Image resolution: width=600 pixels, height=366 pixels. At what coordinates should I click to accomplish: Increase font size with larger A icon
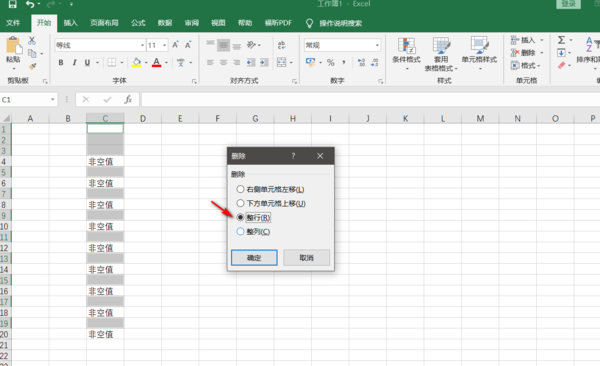pyautogui.click(x=175, y=45)
